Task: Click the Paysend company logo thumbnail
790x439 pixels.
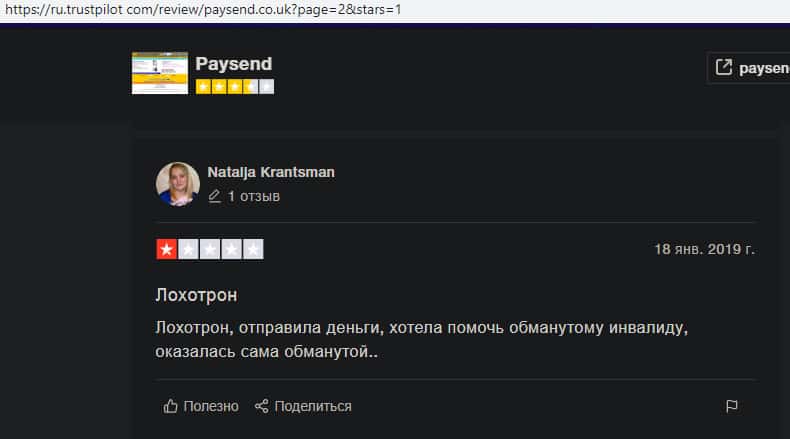Action: click(x=160, y=73)
